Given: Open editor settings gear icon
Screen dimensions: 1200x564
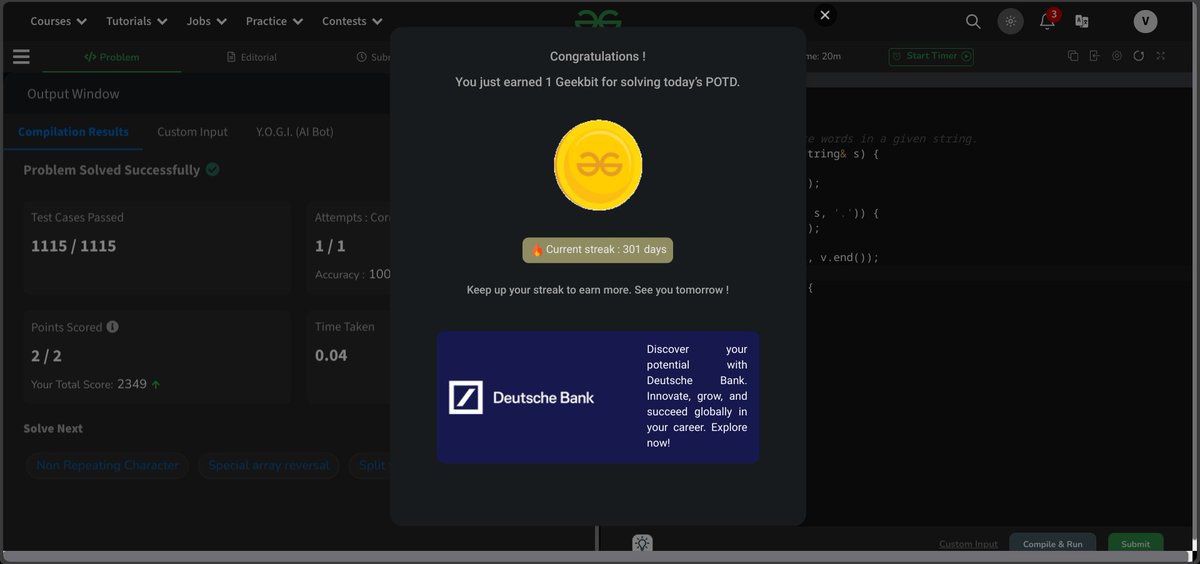Looking at the screenshot, I should point(1117,56).
